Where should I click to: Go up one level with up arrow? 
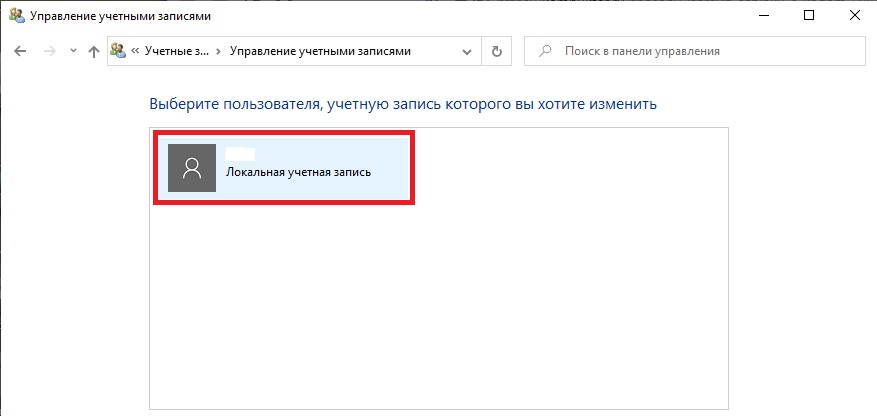93,51
